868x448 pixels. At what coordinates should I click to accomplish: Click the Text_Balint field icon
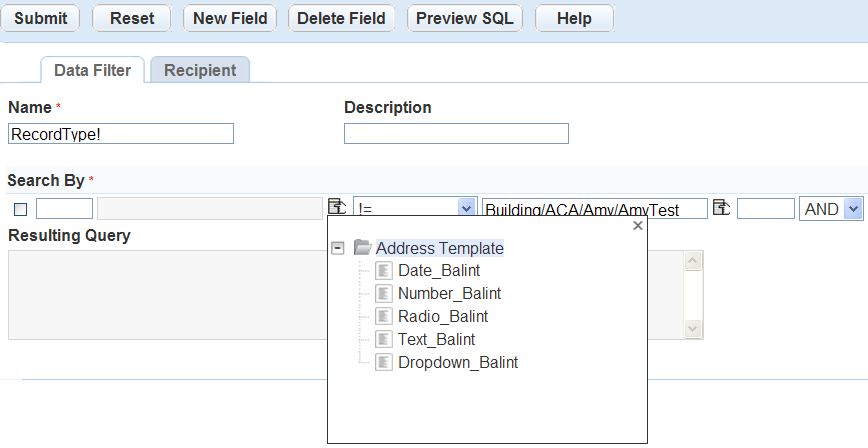click(384, 340)
